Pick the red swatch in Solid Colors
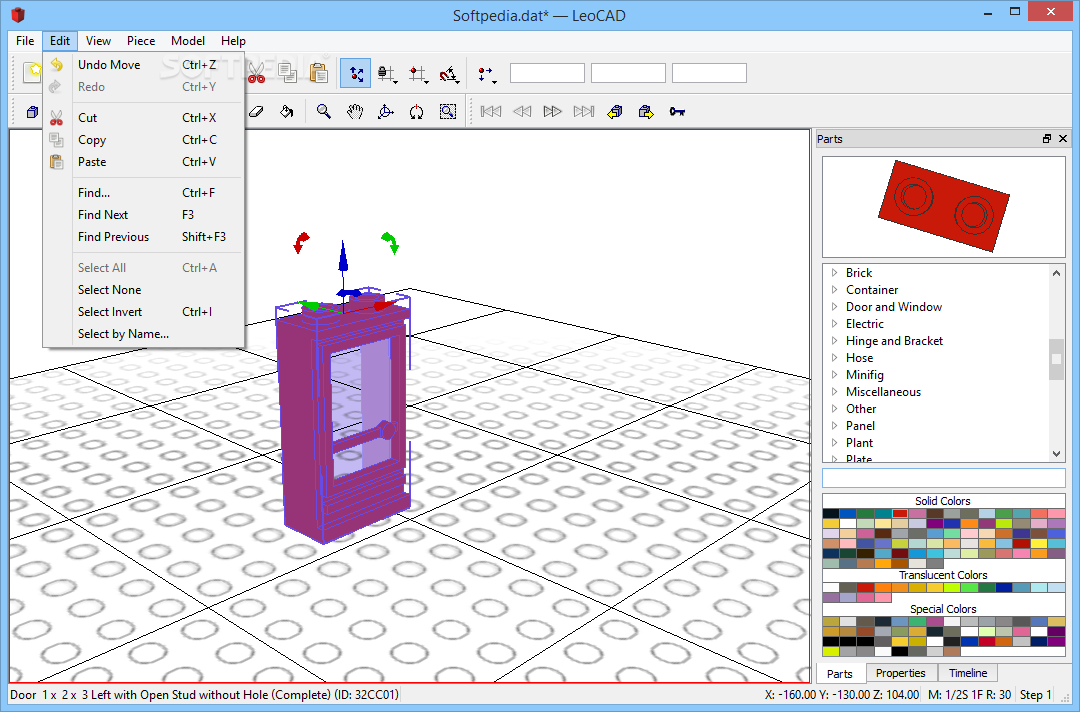Screen dimensions: 1080x712 [x=900, y=514]
